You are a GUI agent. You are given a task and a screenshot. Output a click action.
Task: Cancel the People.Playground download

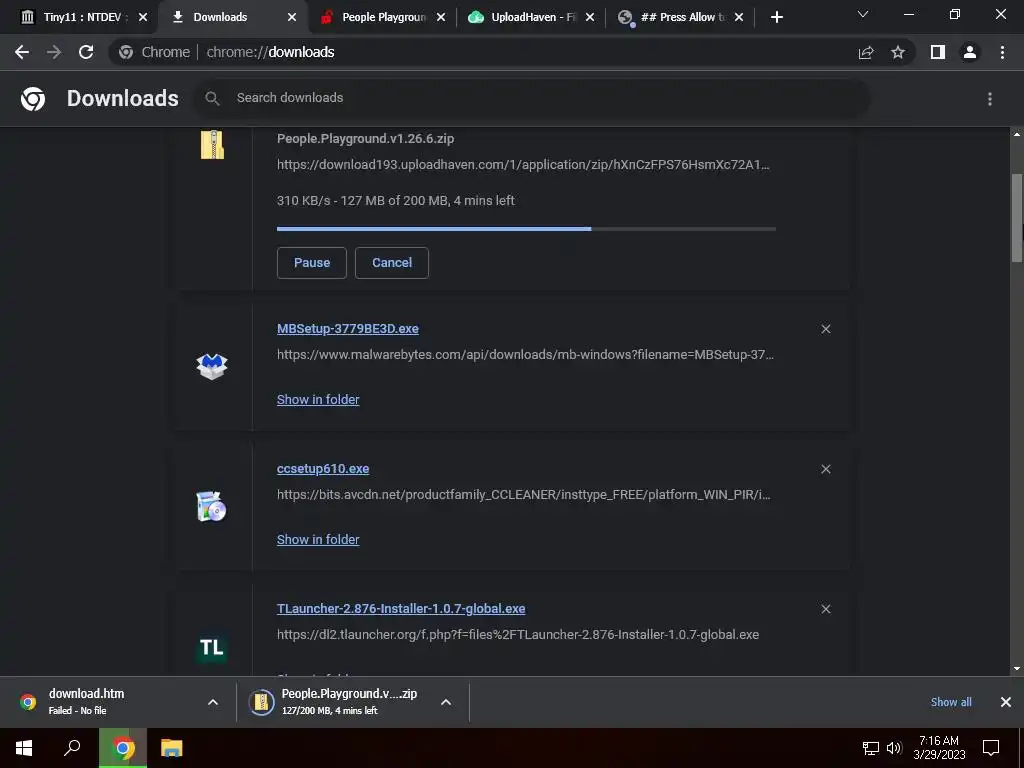point(392,263)
